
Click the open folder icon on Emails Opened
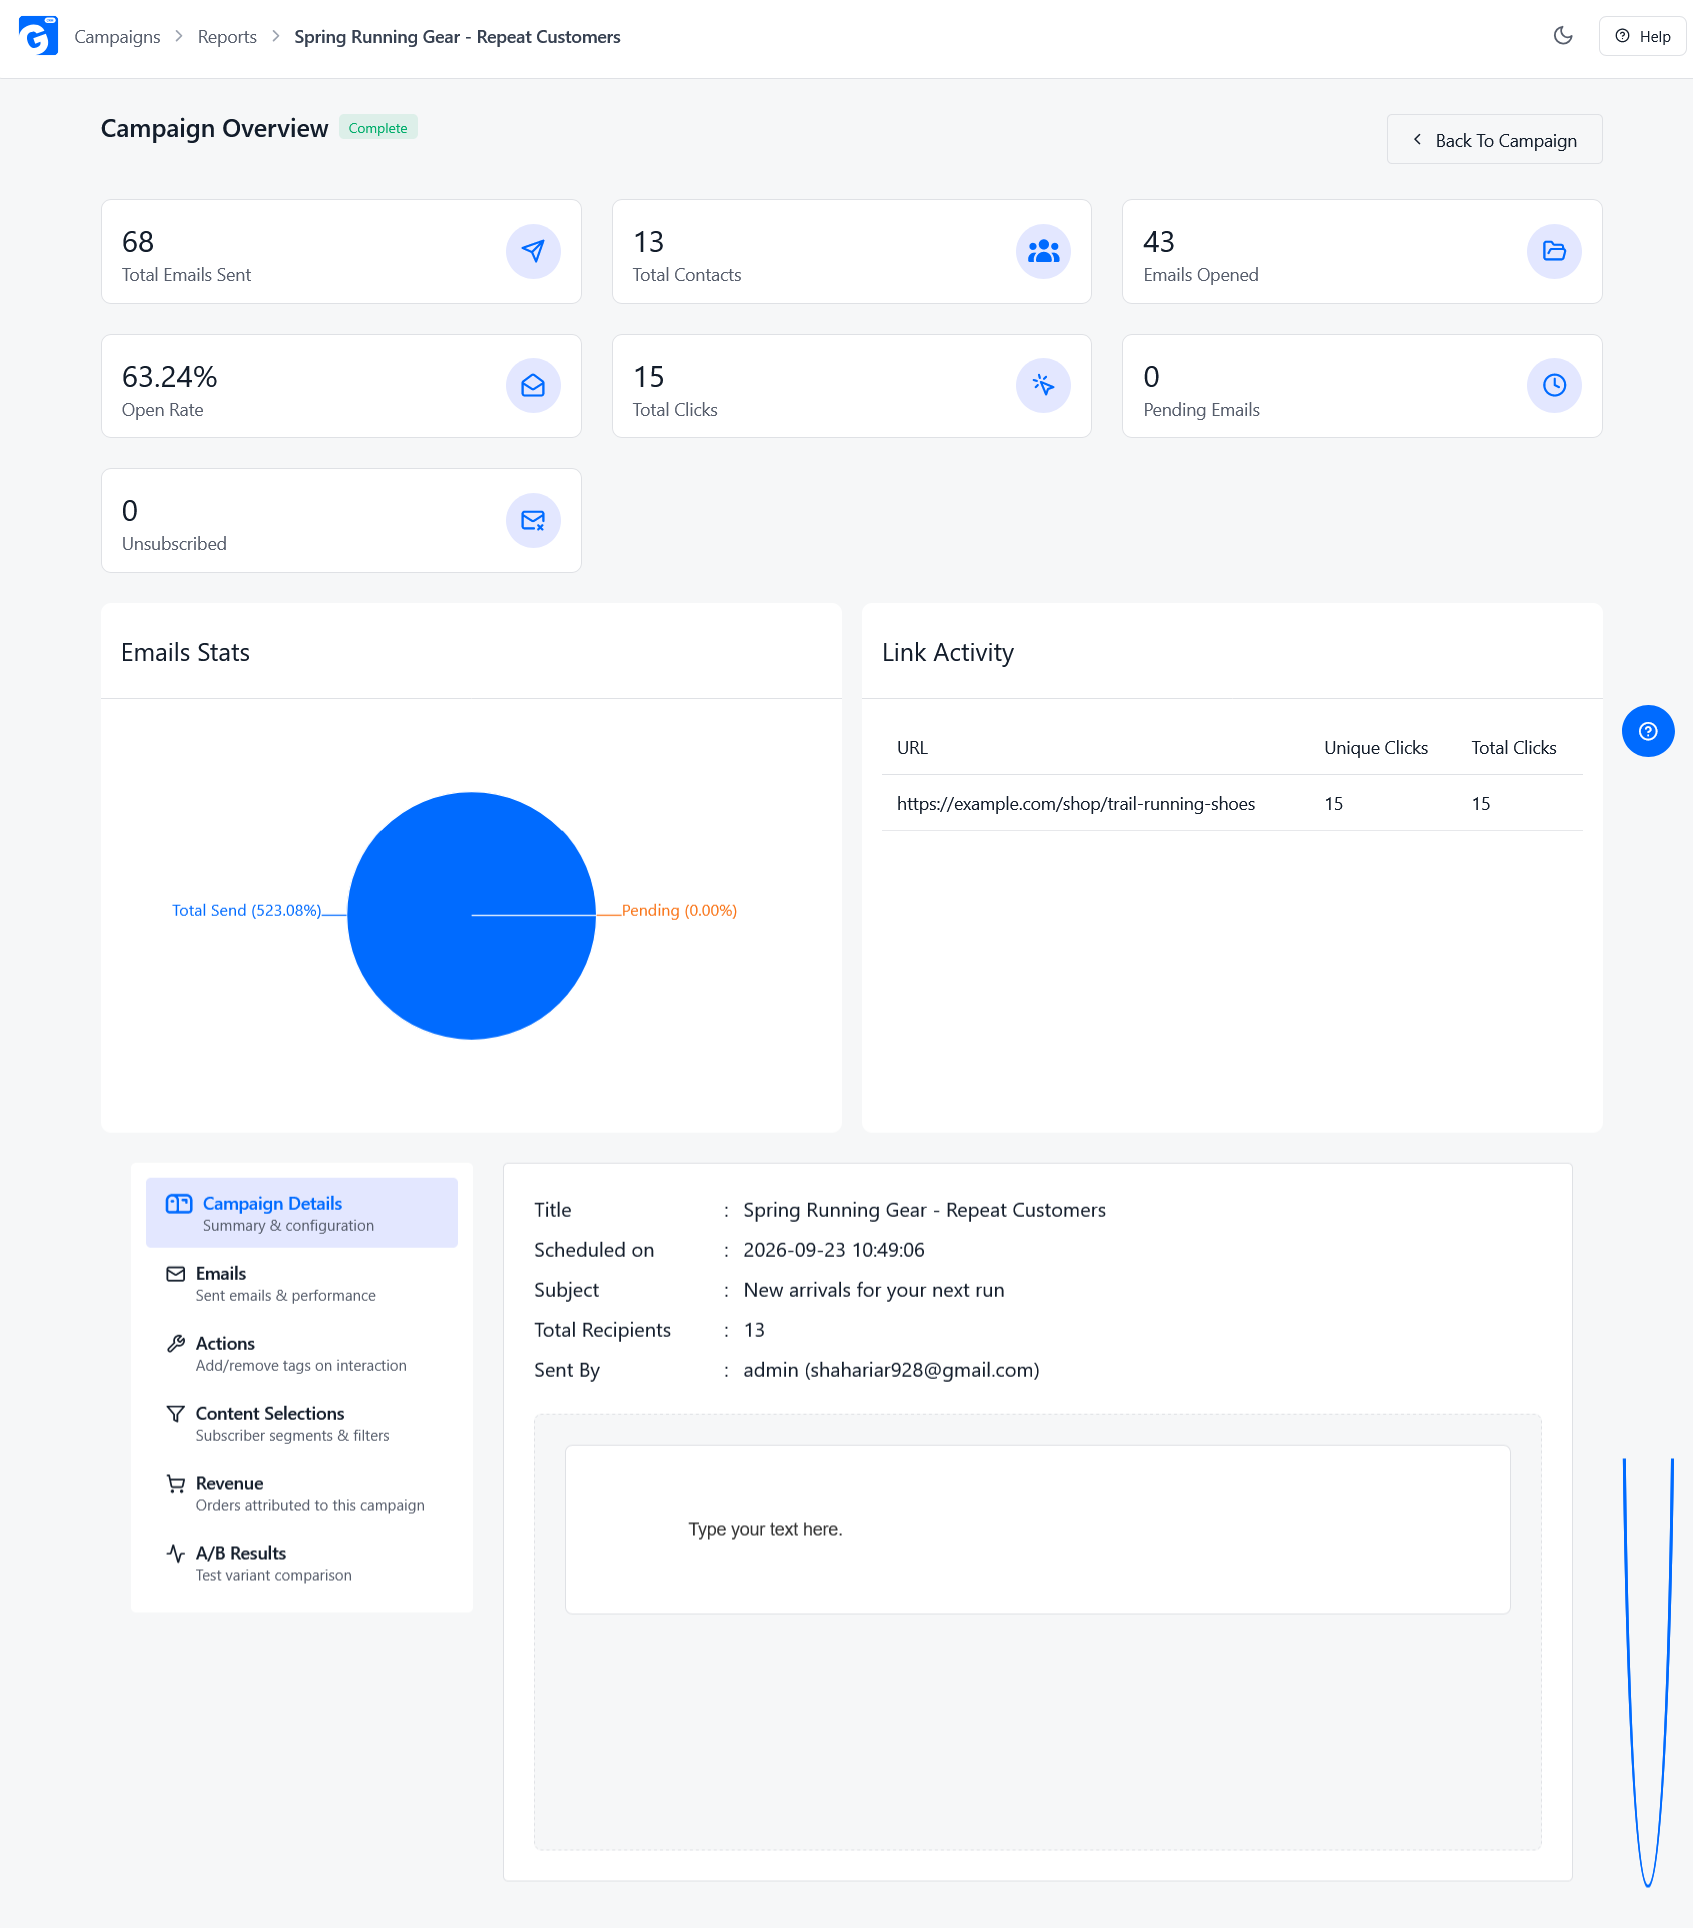click(1554, 251)
